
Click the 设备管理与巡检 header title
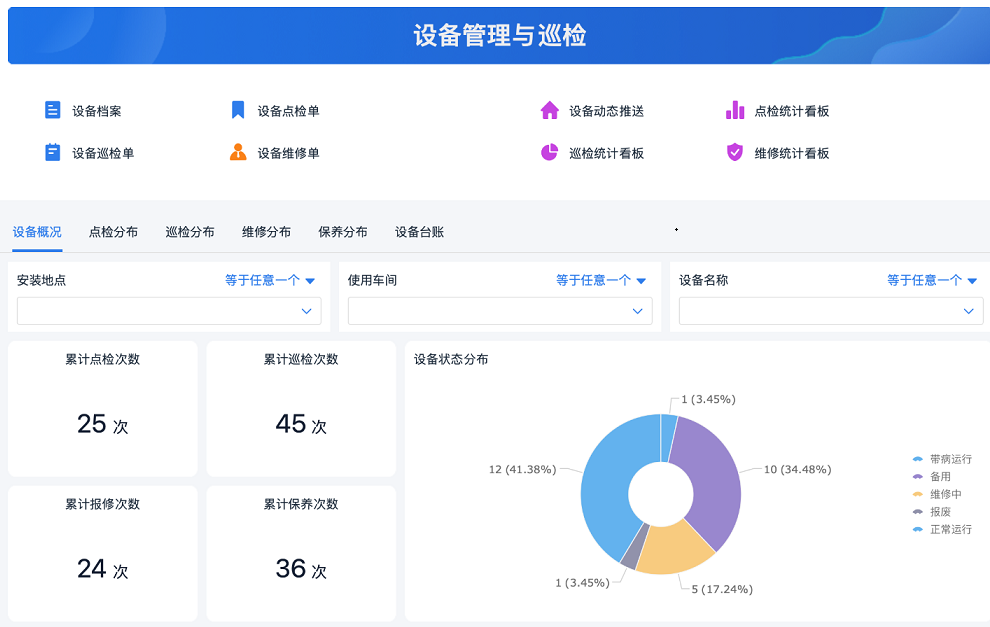tap(500, 35)
